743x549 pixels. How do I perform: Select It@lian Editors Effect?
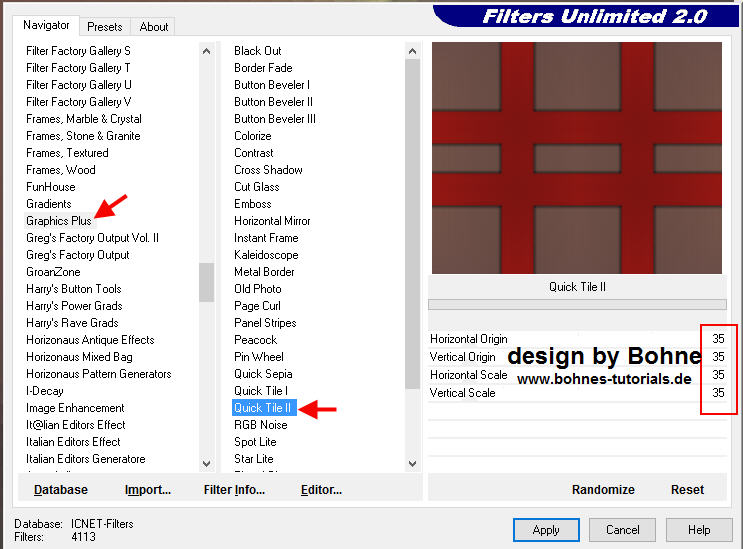[76, 425]
